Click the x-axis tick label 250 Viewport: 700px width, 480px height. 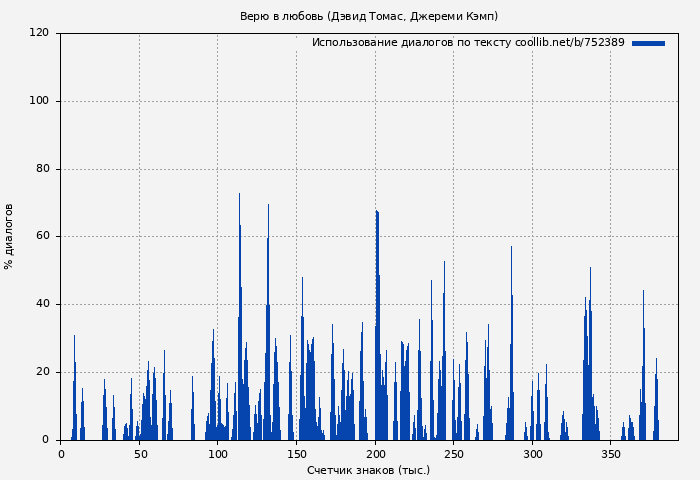pos(453,454)
